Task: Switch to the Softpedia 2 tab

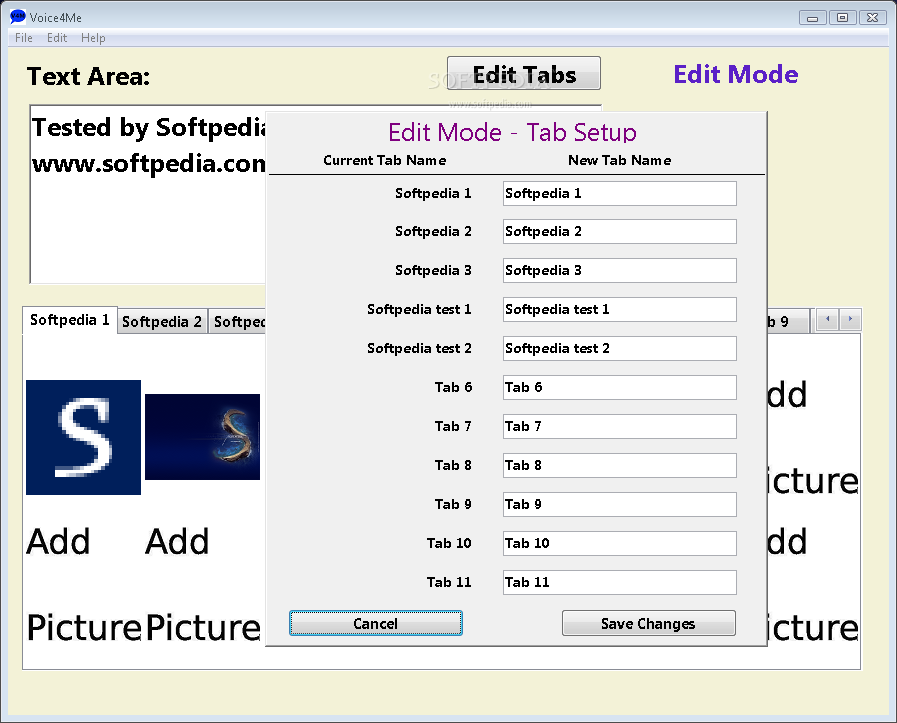Action: (x=162, y=321)
